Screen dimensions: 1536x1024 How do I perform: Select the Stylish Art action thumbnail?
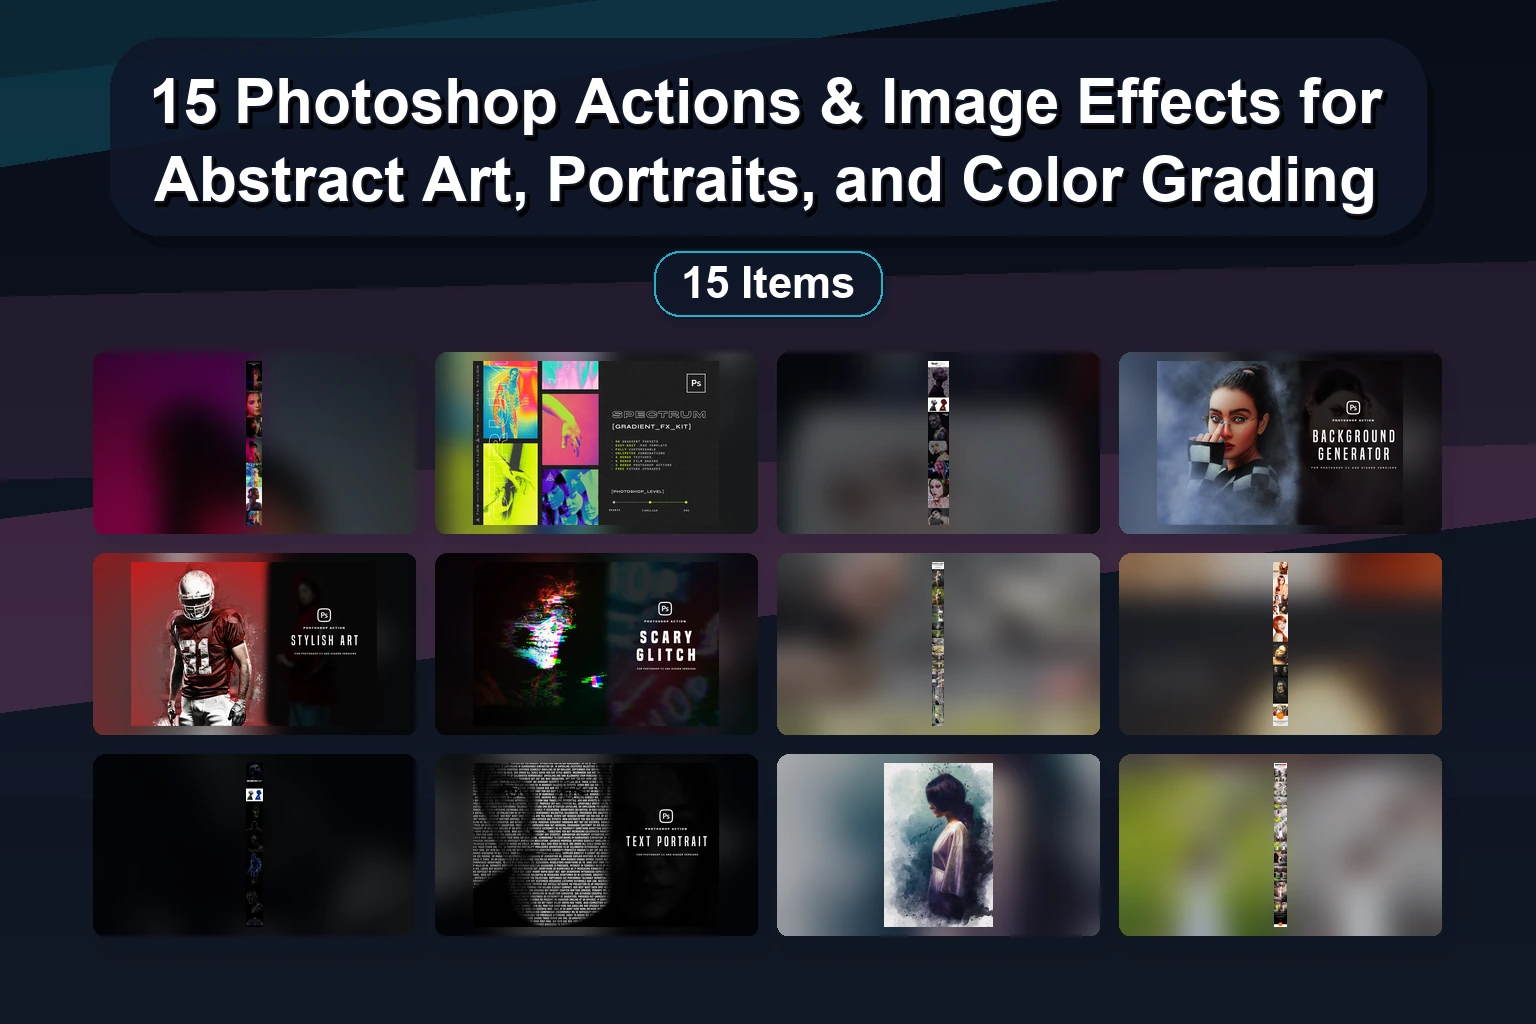(x=254, y=644)
